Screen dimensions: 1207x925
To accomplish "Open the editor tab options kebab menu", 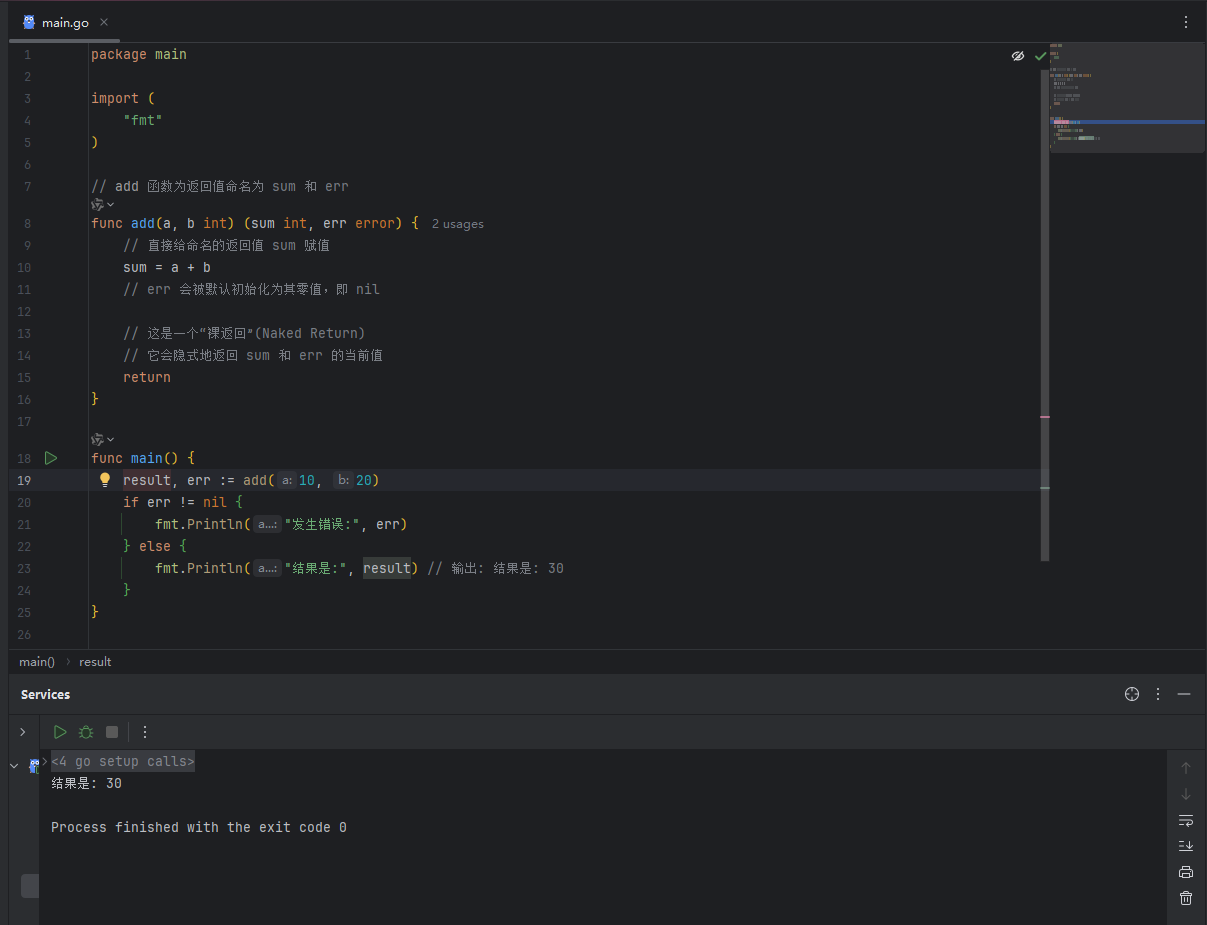I will [x=1186, y=22].
